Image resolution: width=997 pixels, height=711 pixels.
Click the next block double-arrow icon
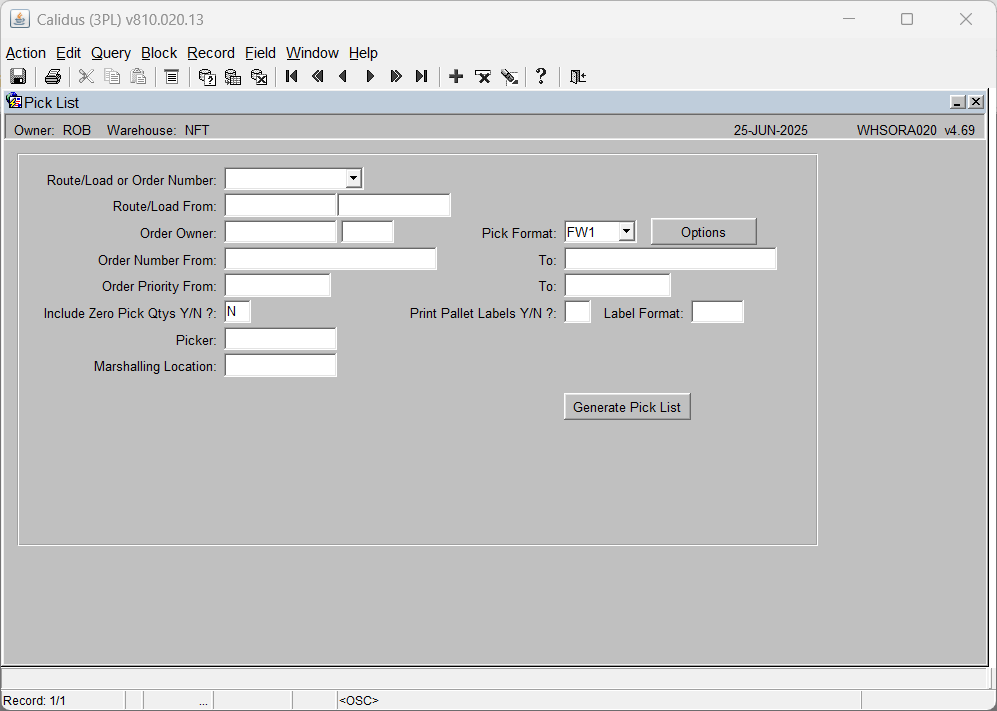(x=395, y=77)
